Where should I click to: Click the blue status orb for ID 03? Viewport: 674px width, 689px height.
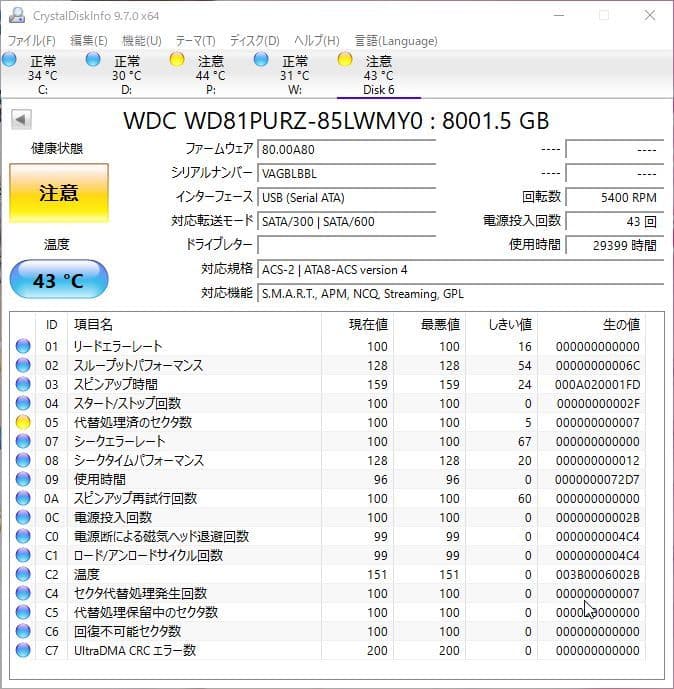point(23,384)
